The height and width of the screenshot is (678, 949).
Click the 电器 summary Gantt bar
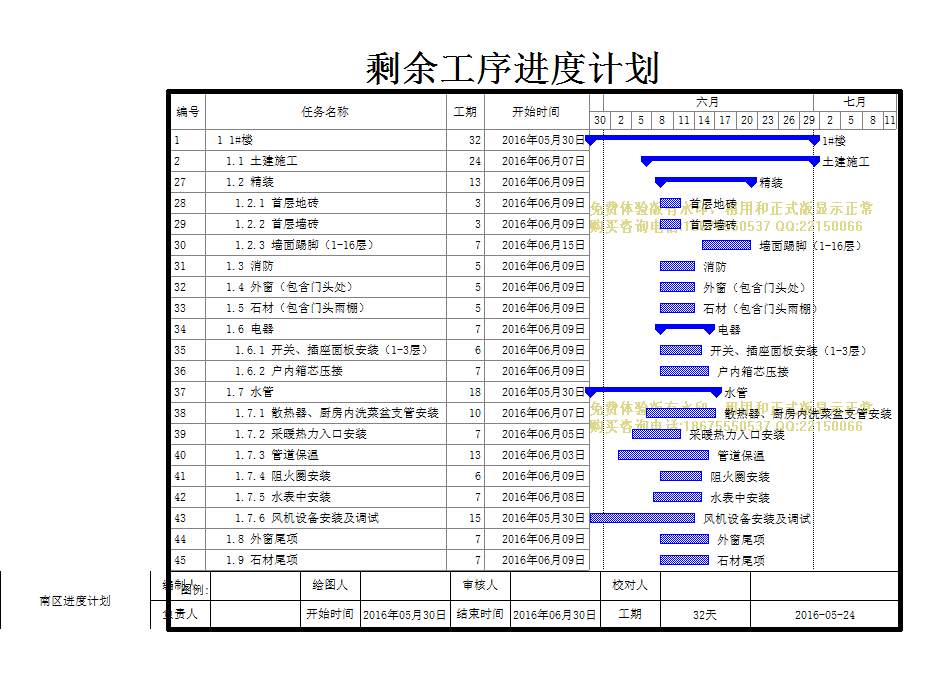[685, 327]
